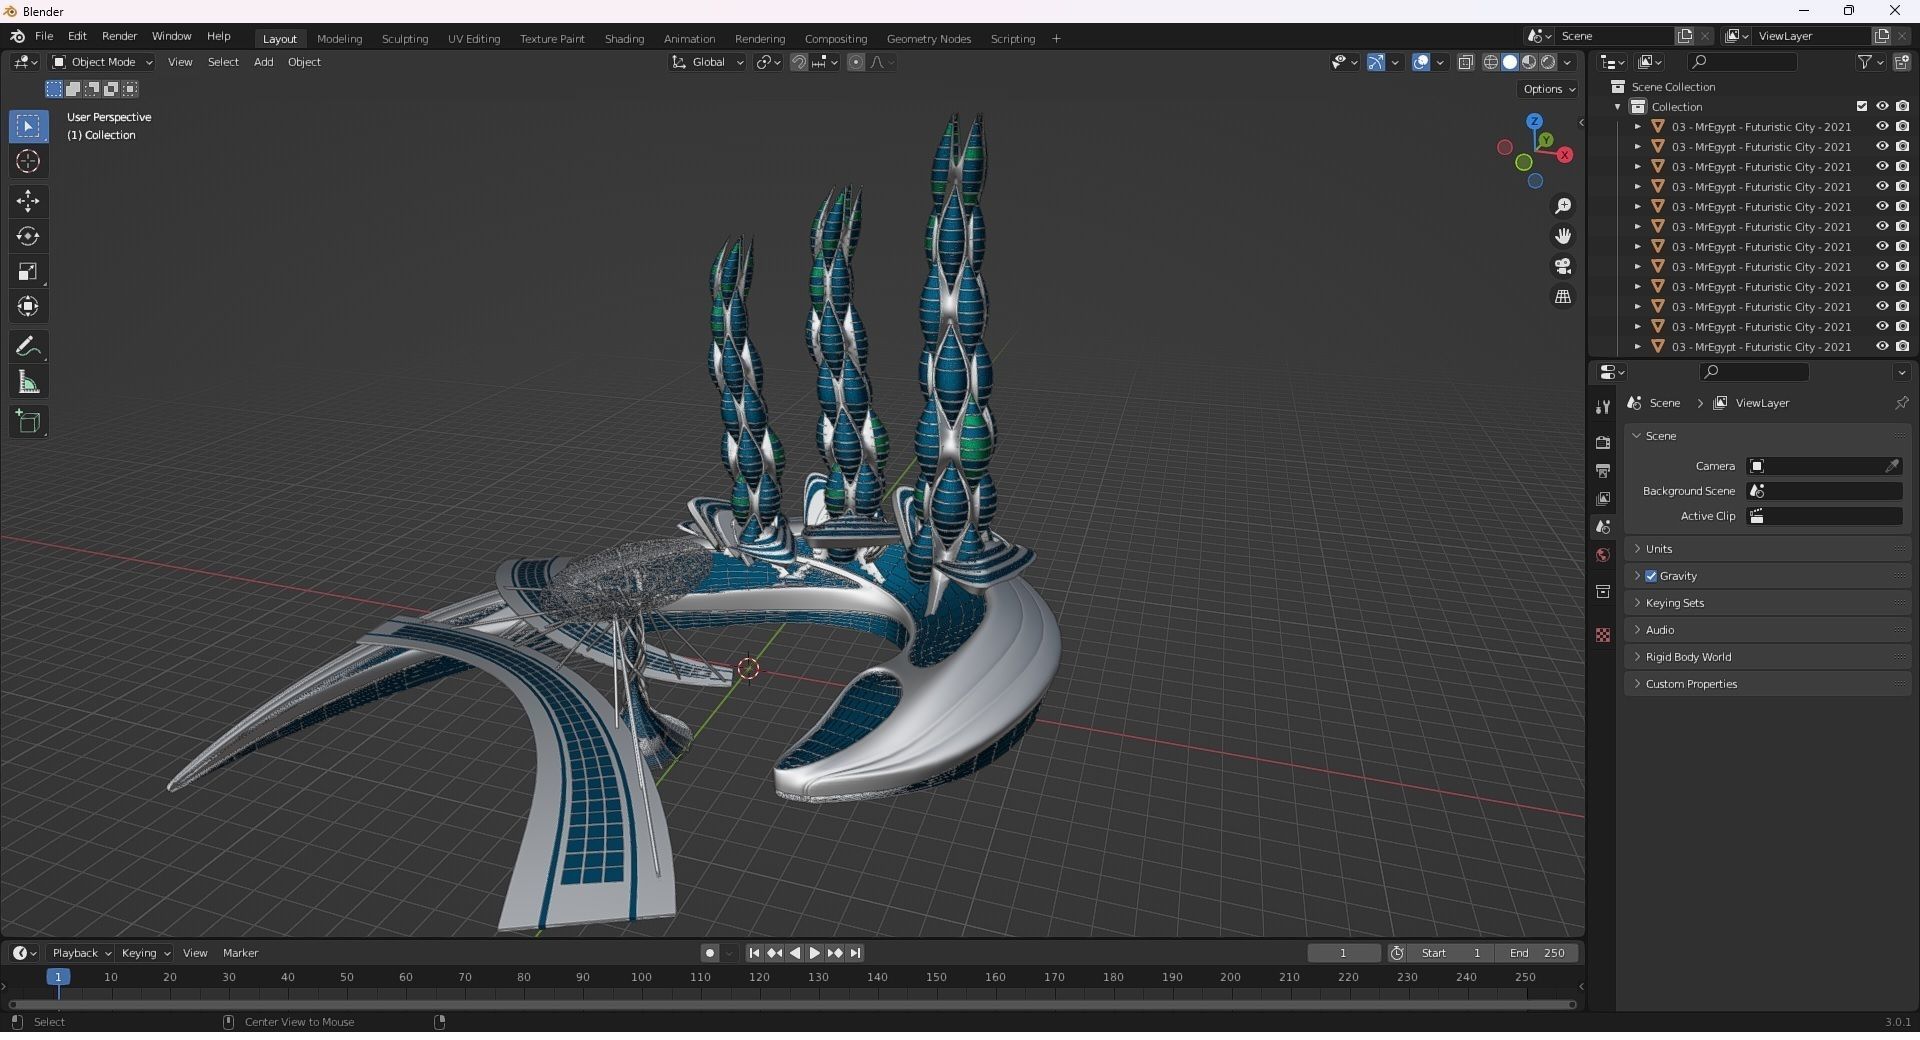Select the Add Cube tool
This screenshot has height=1040, width=1920.
point(28,422)
